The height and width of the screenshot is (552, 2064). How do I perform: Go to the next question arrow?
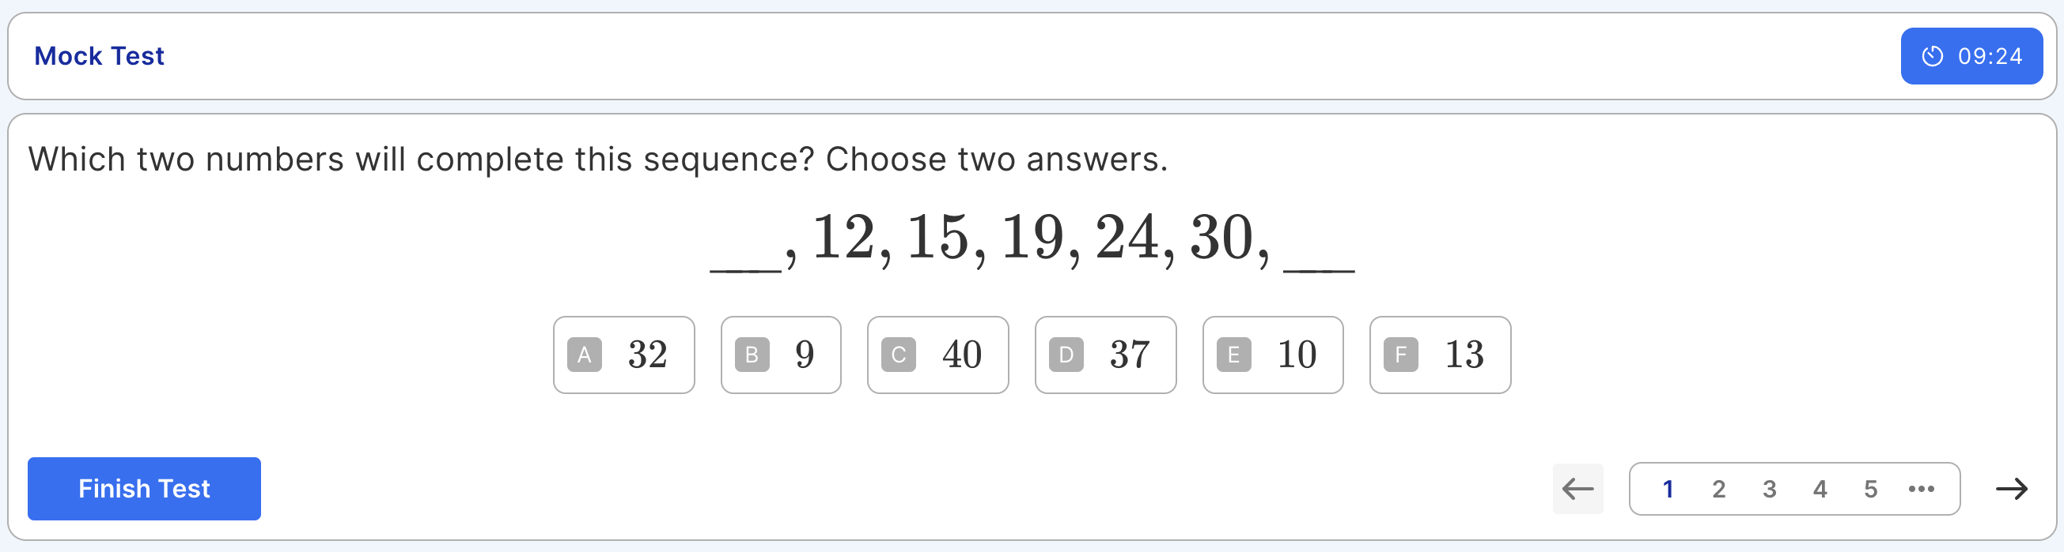2011,489
